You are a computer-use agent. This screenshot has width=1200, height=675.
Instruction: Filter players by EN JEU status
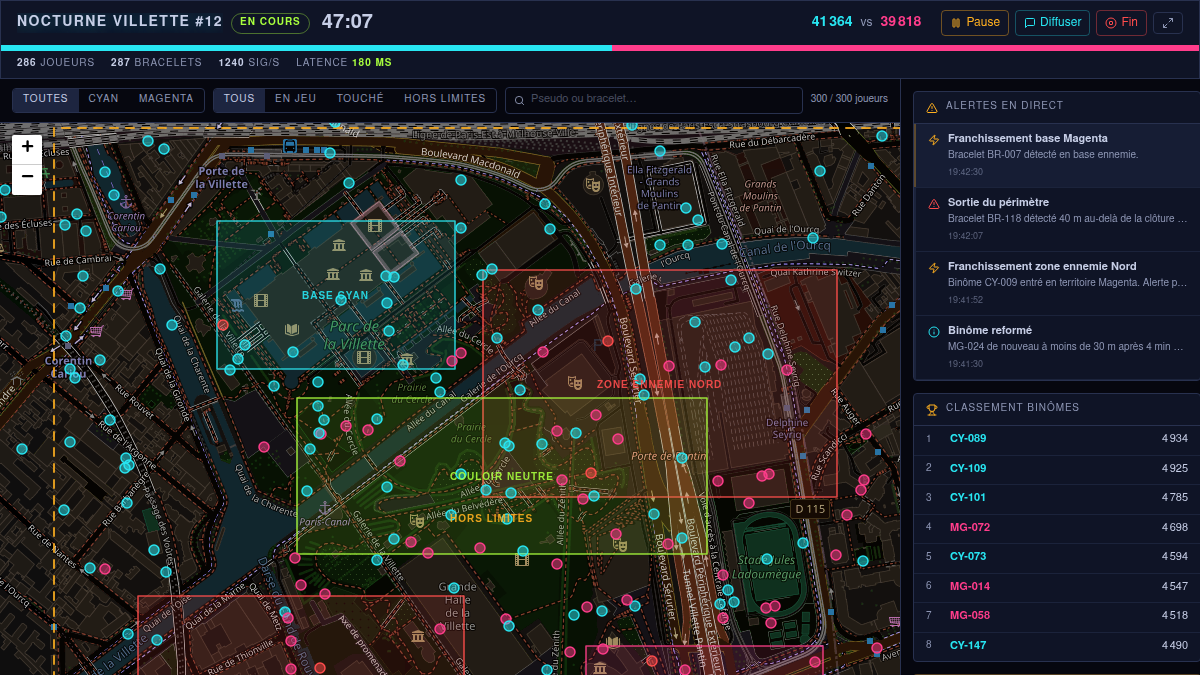click(296, 99)
